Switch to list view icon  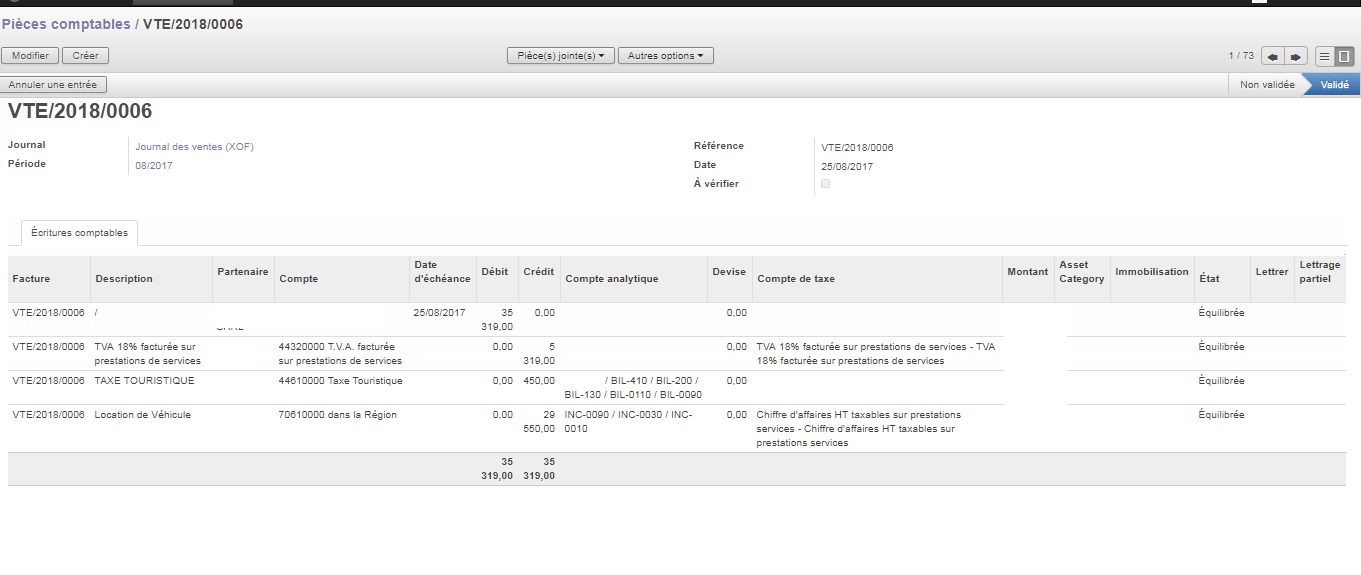tap(1324, 56)
